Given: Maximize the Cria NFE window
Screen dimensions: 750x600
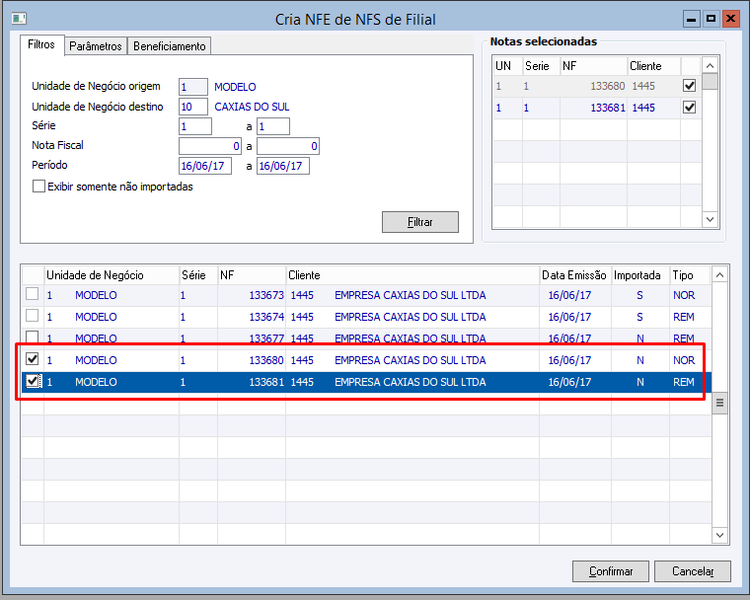Looking at the screenshot, I should click(711, 19).
